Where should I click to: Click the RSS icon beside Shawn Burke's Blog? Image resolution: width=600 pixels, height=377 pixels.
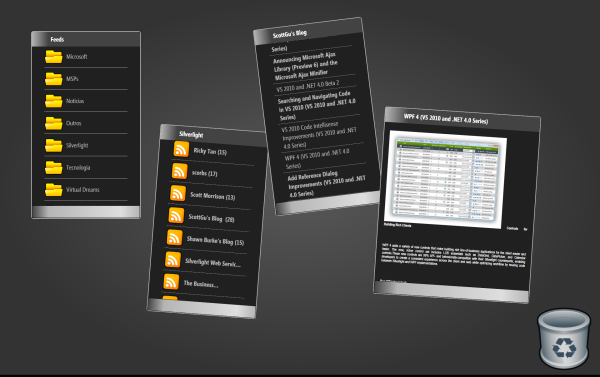pos(174,237)
